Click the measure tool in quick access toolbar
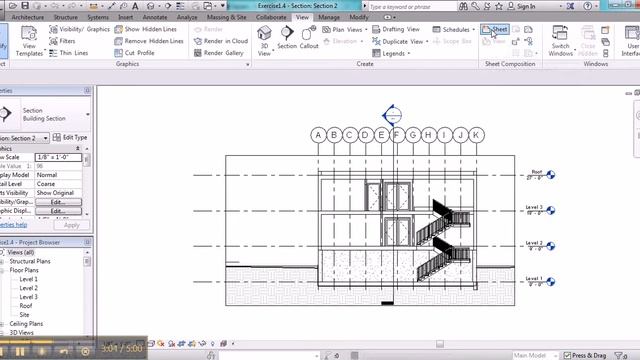 (94, 6)
